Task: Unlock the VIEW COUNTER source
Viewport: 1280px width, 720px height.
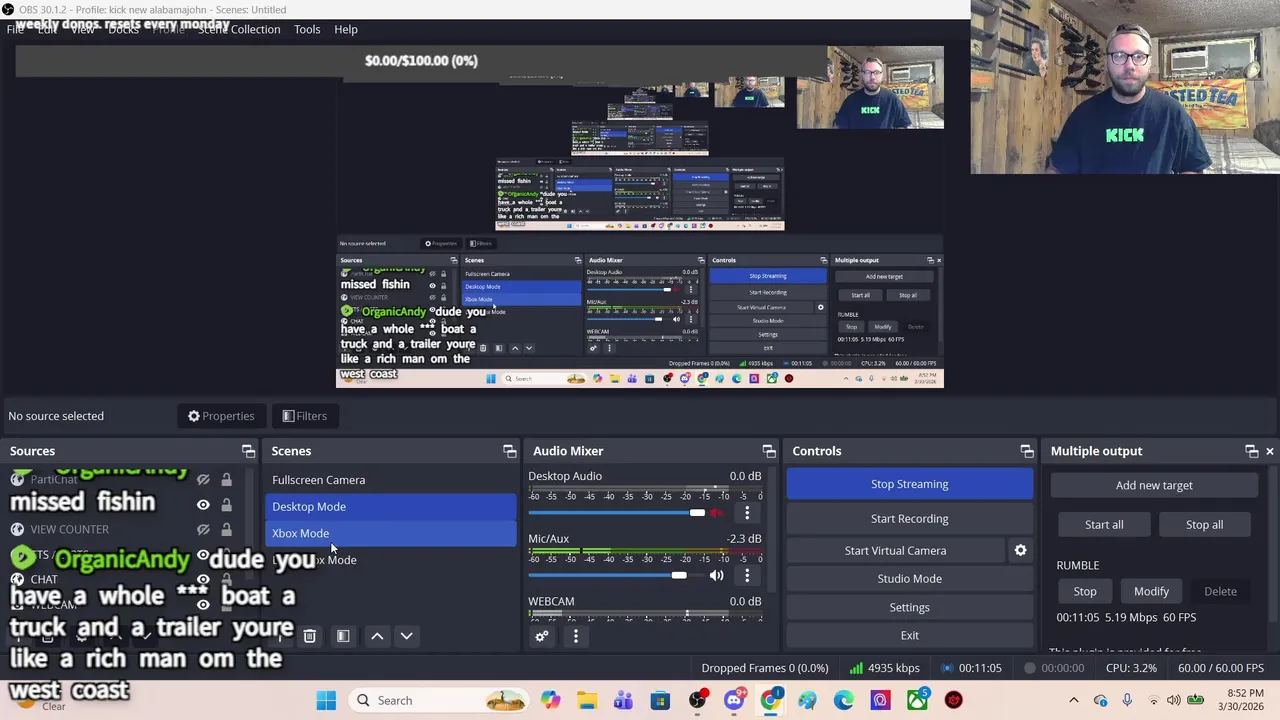Action: [226, 529]
